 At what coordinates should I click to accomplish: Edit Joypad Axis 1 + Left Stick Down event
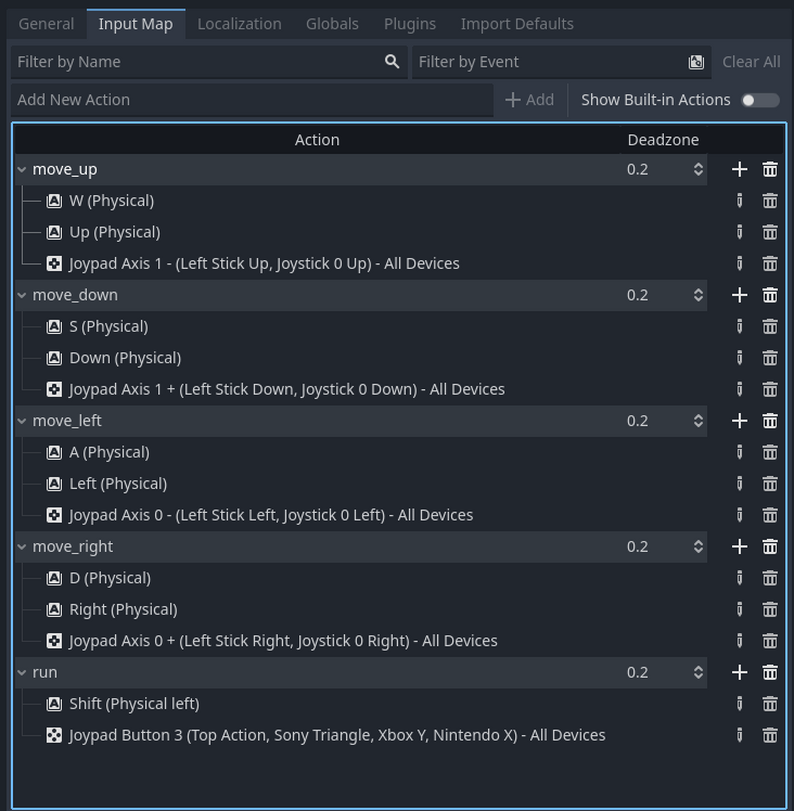[740, 389]
